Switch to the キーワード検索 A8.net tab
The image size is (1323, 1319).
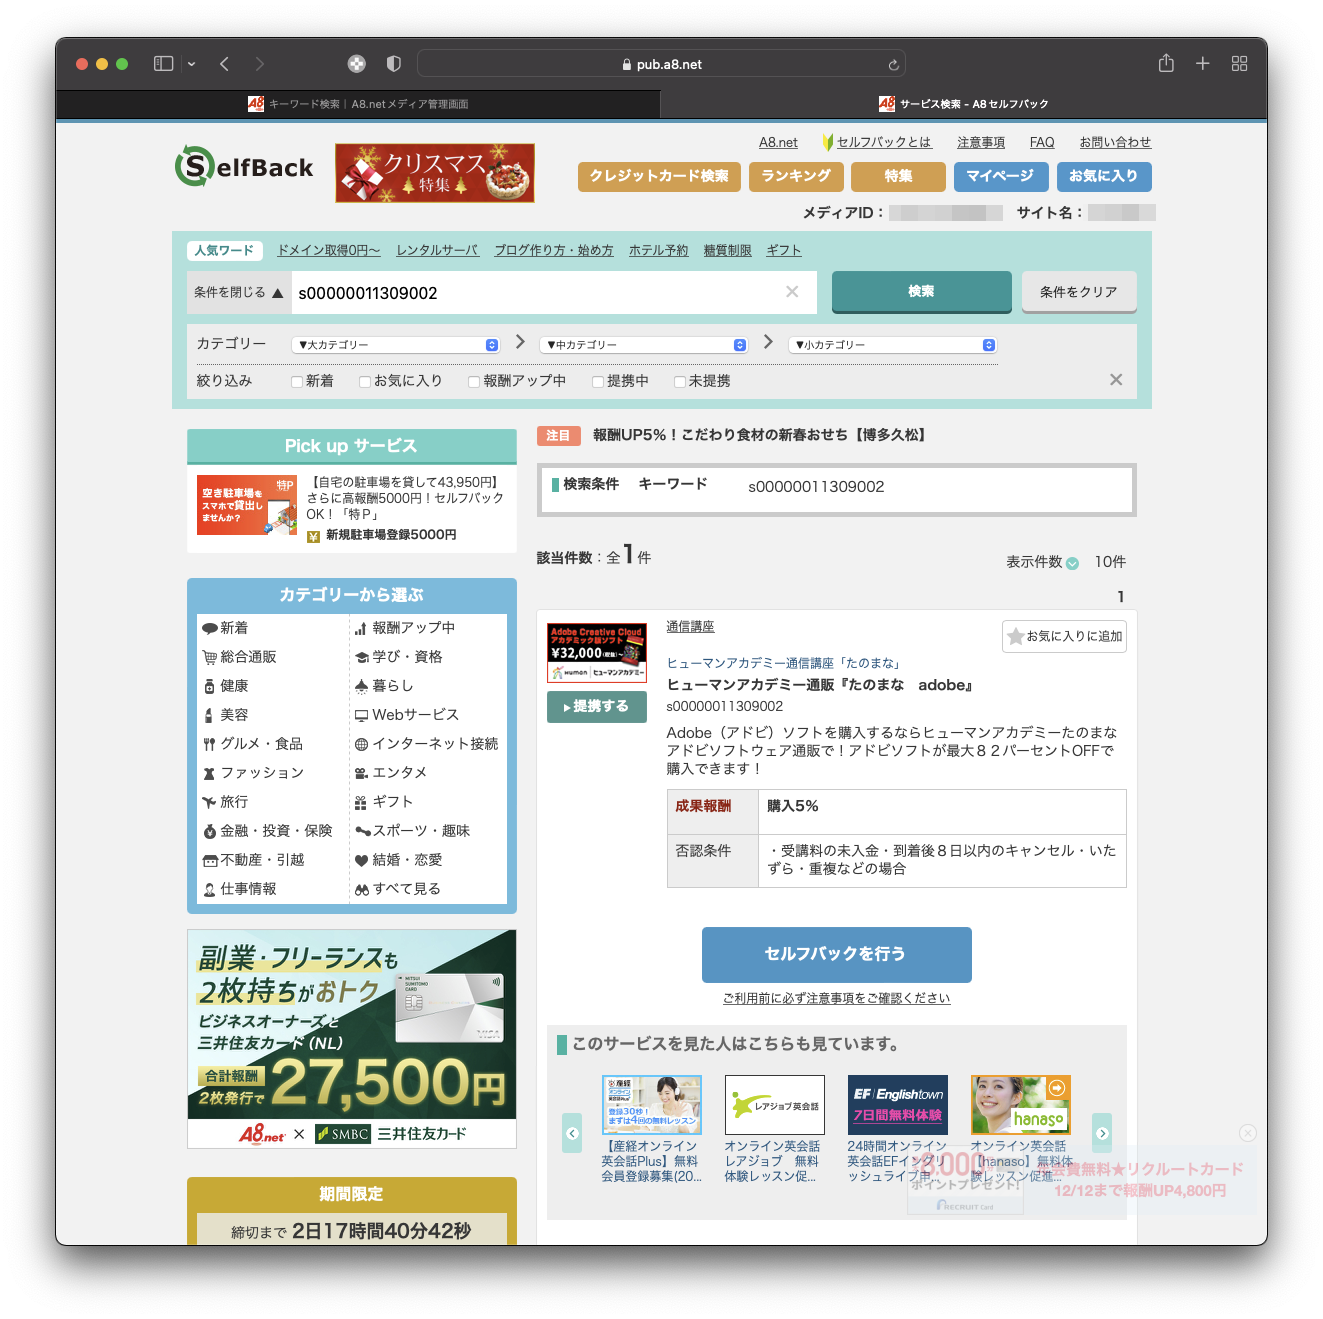coord(358,104)
